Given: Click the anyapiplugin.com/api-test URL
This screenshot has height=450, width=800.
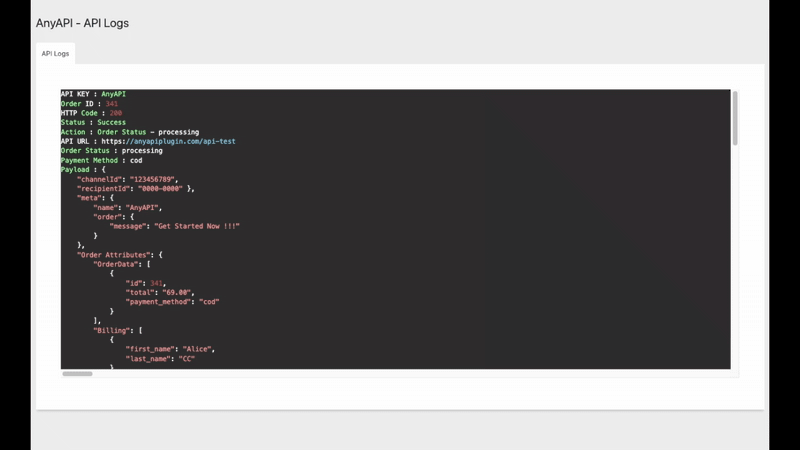Looking at the screenshot, I should pos(168,141).
